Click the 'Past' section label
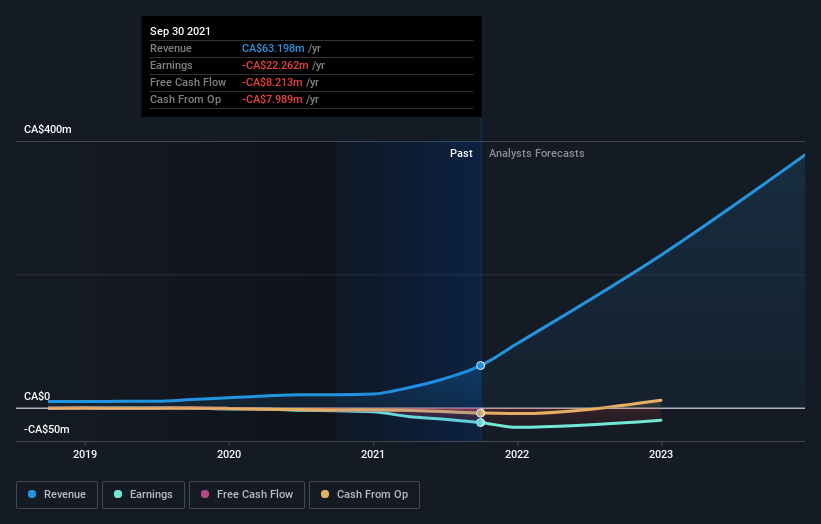Image resolution: width=821 pixels, height=524 pixels. [x=461, y=153]
